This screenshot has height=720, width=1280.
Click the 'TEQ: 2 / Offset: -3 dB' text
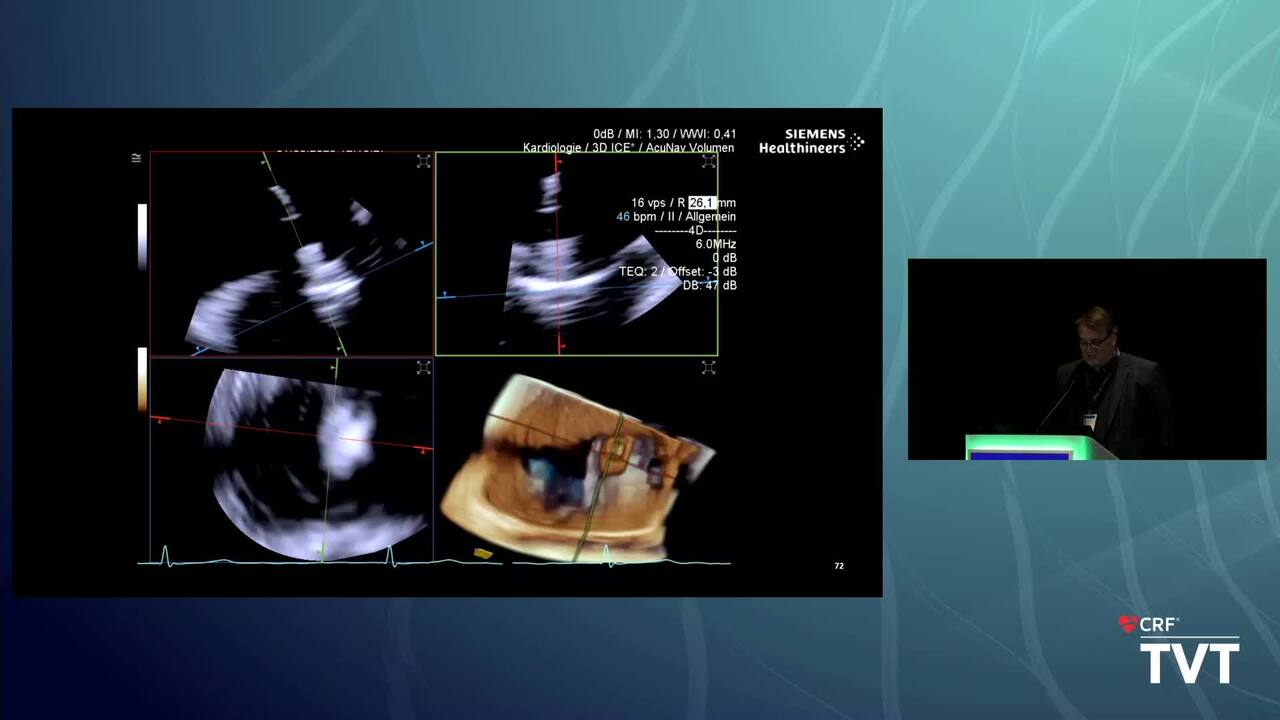678,272
